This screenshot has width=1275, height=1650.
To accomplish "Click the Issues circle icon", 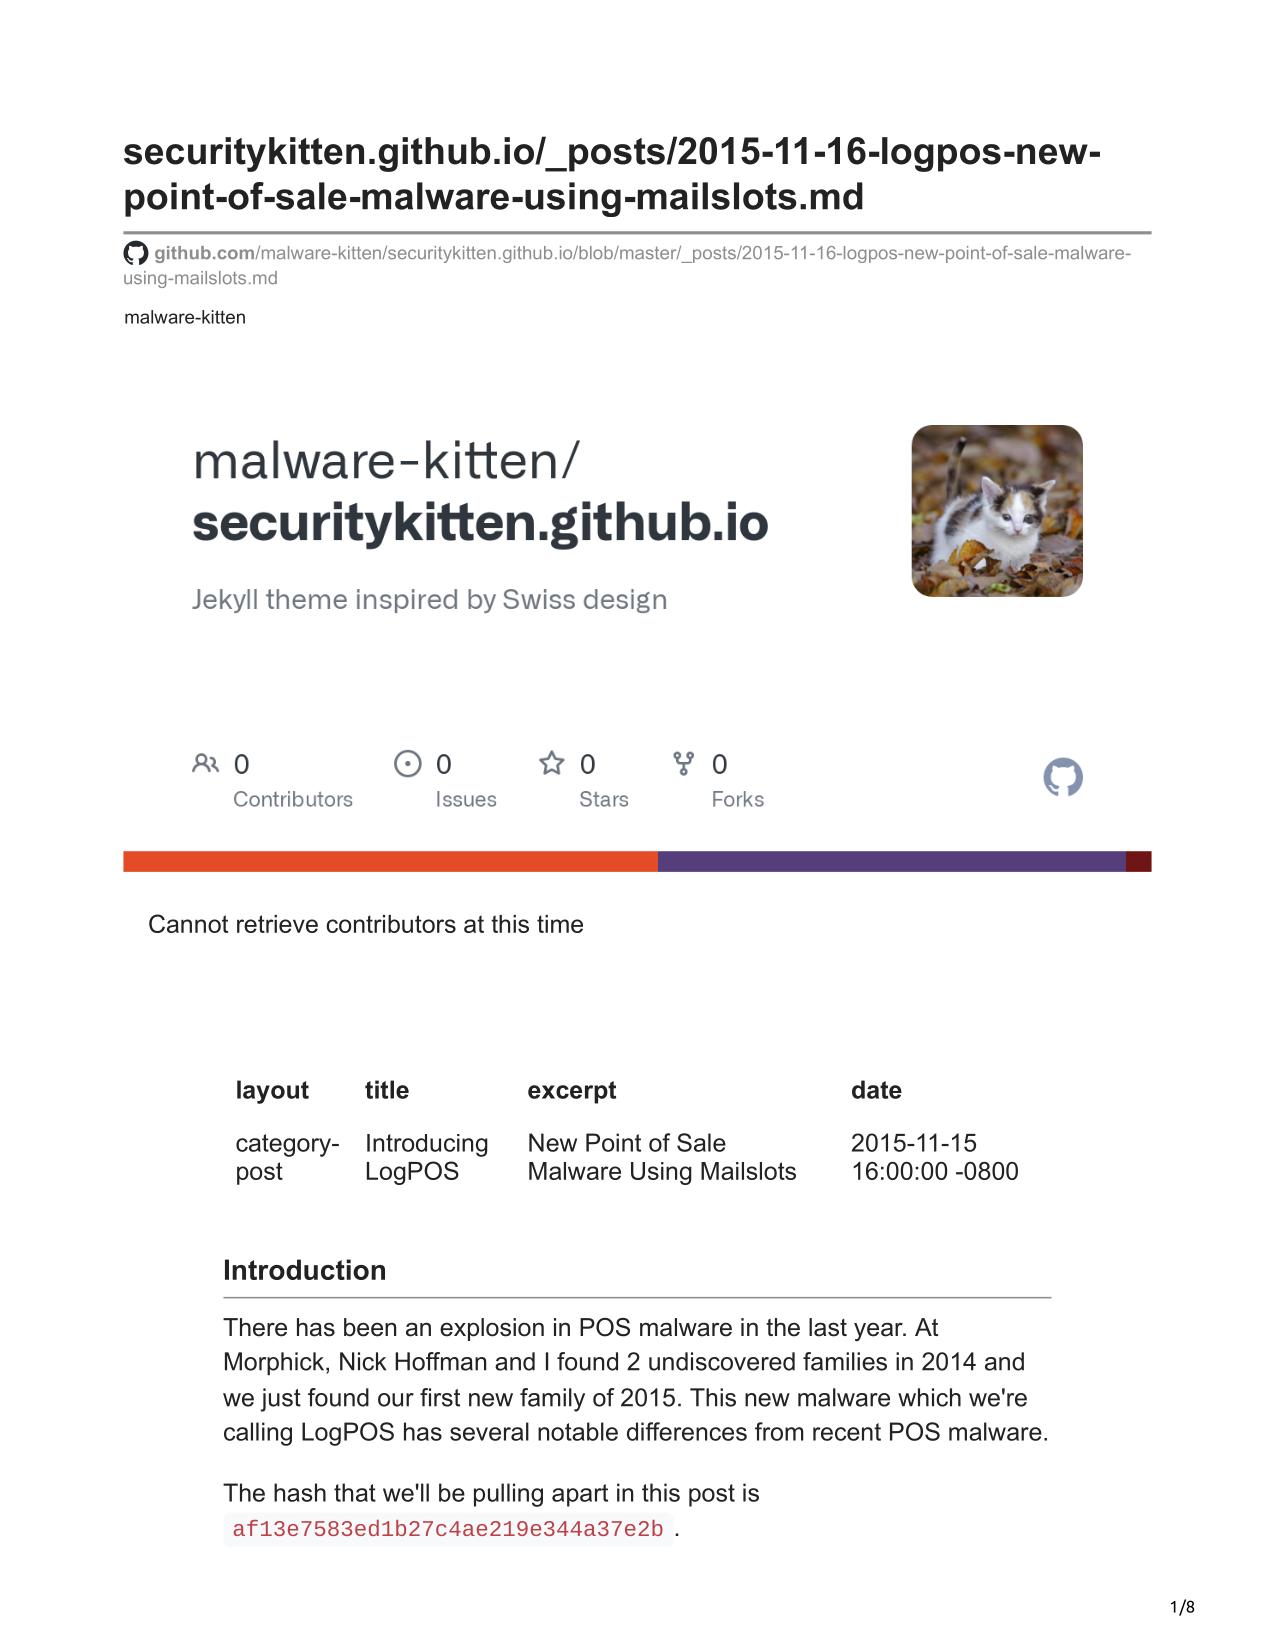I will 408,764.
